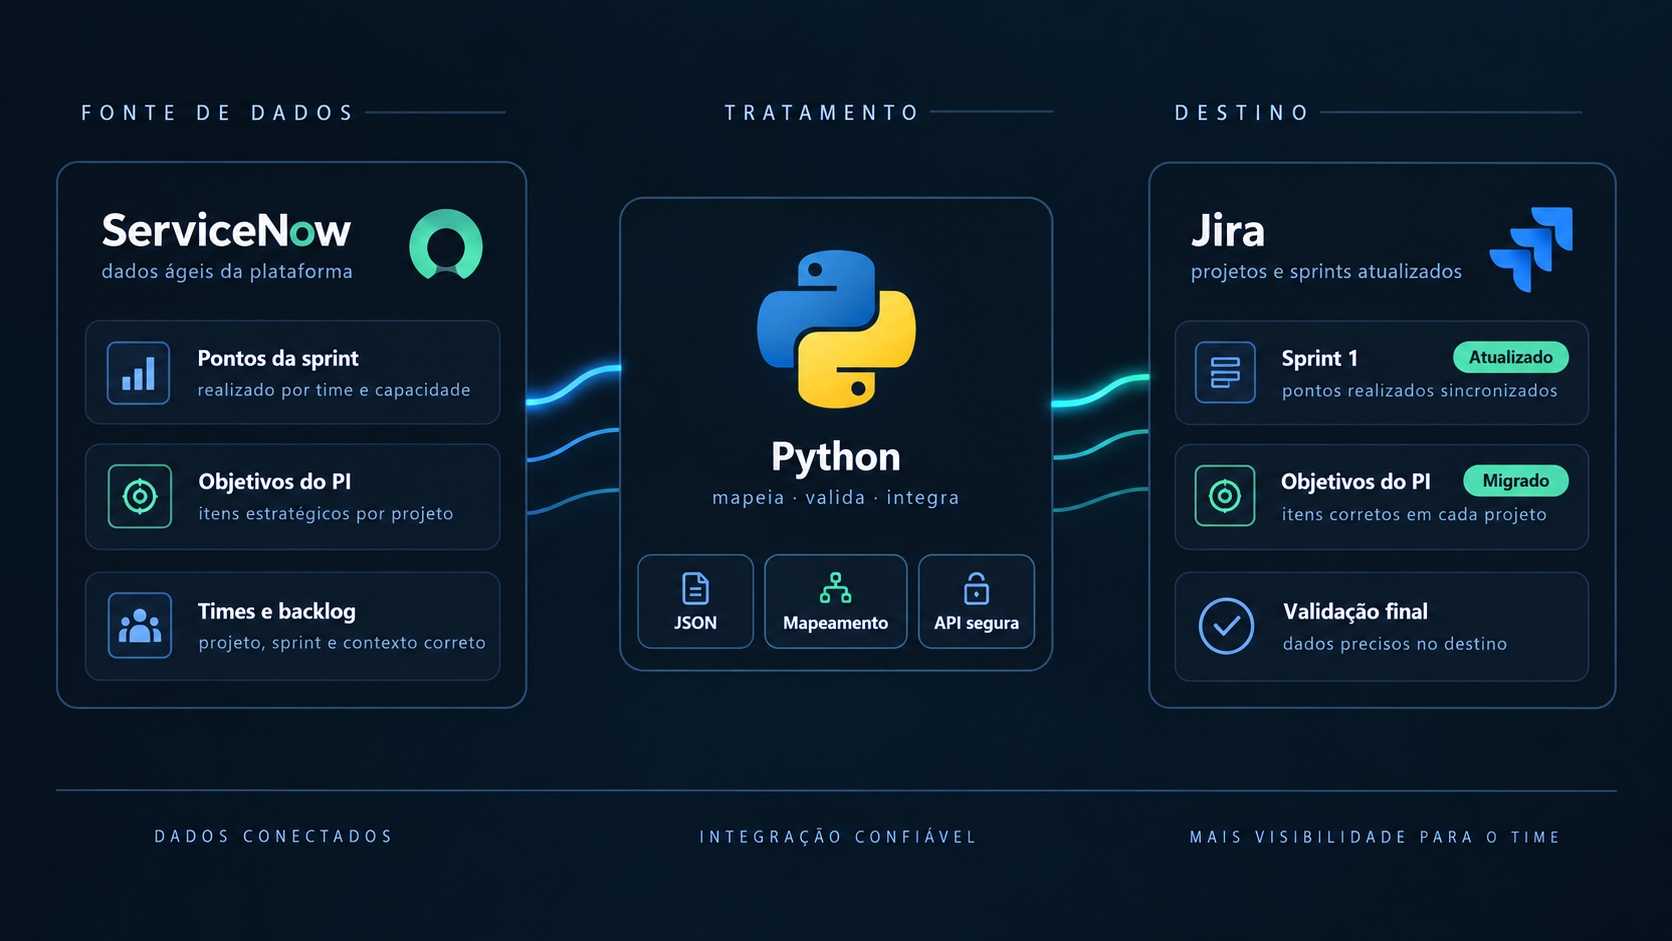Click 'itens corretos em cada projeto' text
Screen dimensions: 1672x941
point(1414,515)
